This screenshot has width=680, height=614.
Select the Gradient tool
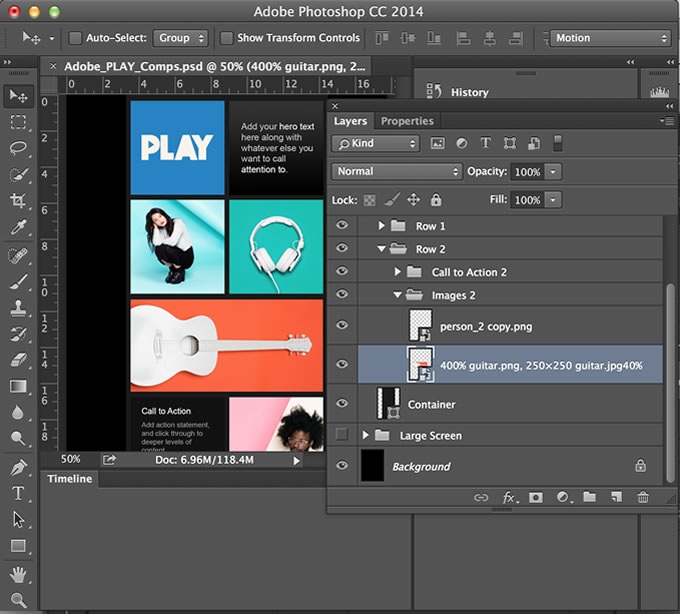tap(18, 386)
